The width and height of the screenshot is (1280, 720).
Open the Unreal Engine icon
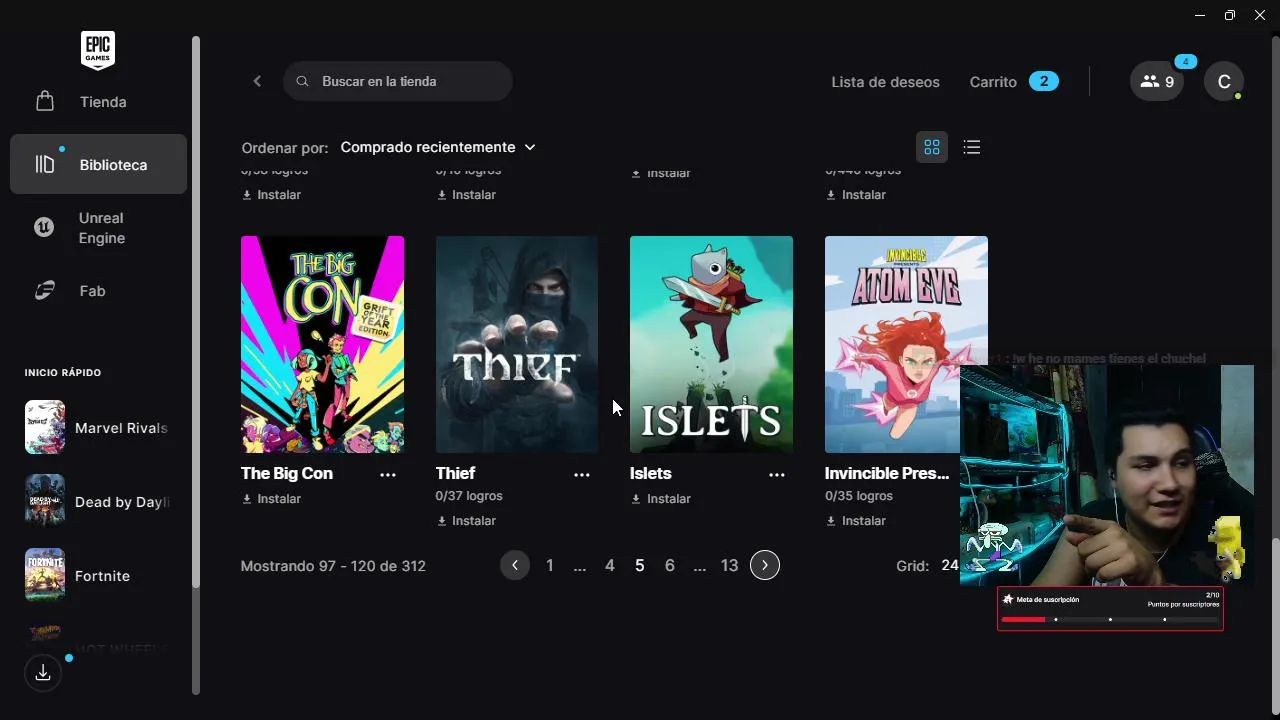click(44, 227)
